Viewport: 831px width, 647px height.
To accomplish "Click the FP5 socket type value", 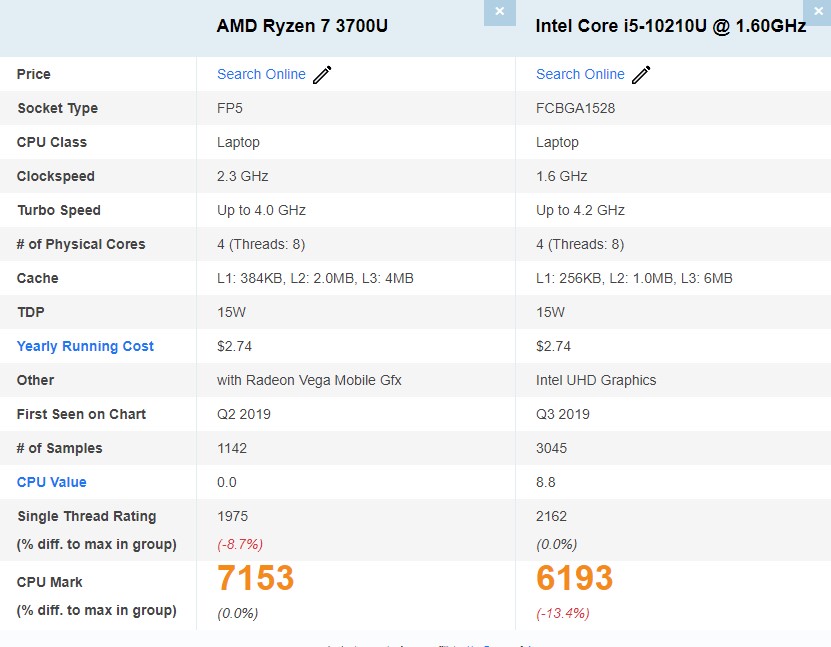I will coord(229,108).
